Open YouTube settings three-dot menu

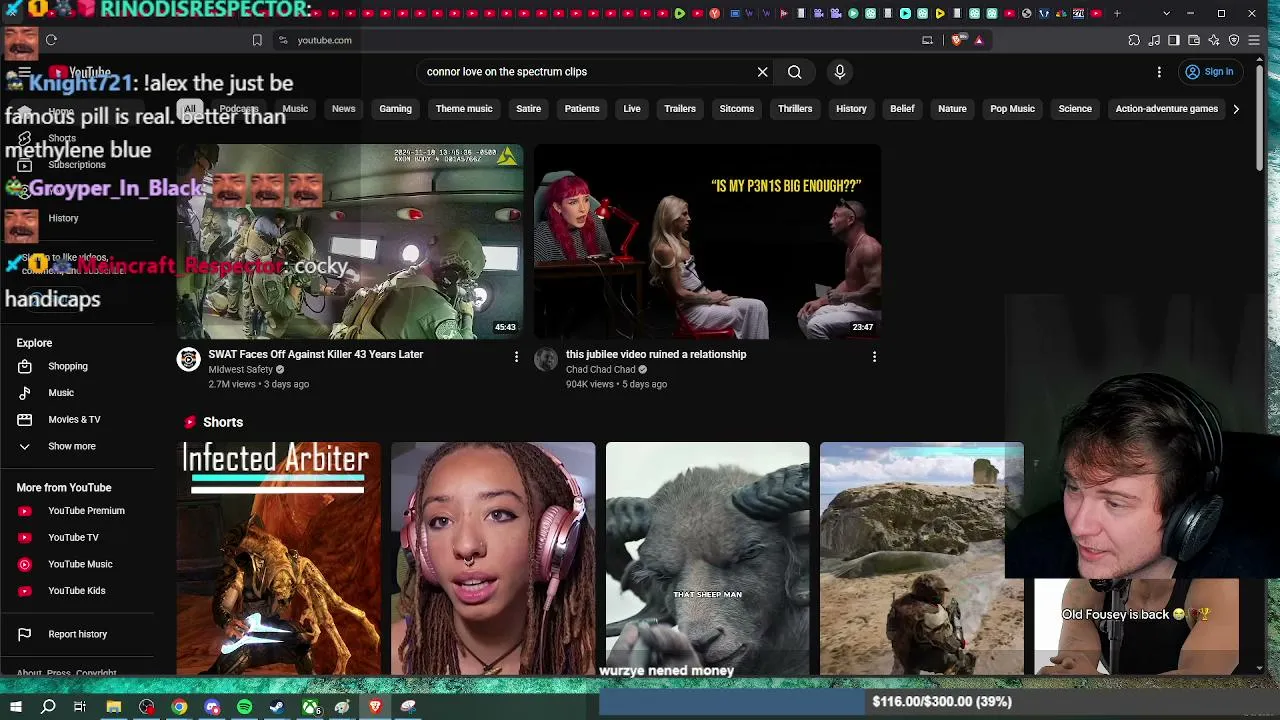pos(1159,72)
